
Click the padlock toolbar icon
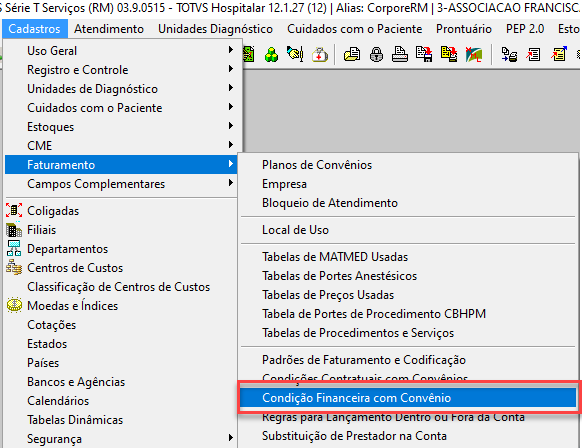pos(376,55)
